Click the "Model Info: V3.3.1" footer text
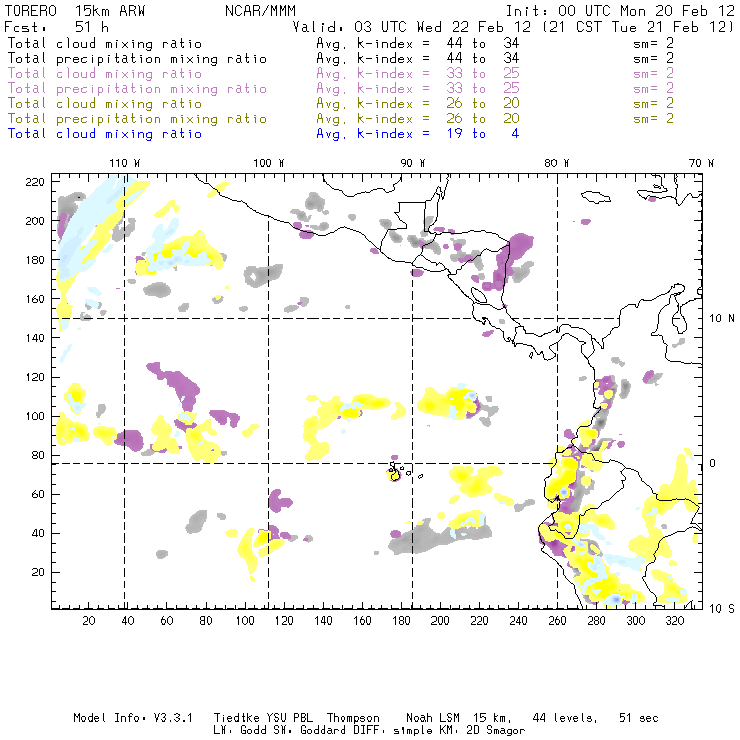Viewport: 740px width, 740px height. [x=133, y=718]
